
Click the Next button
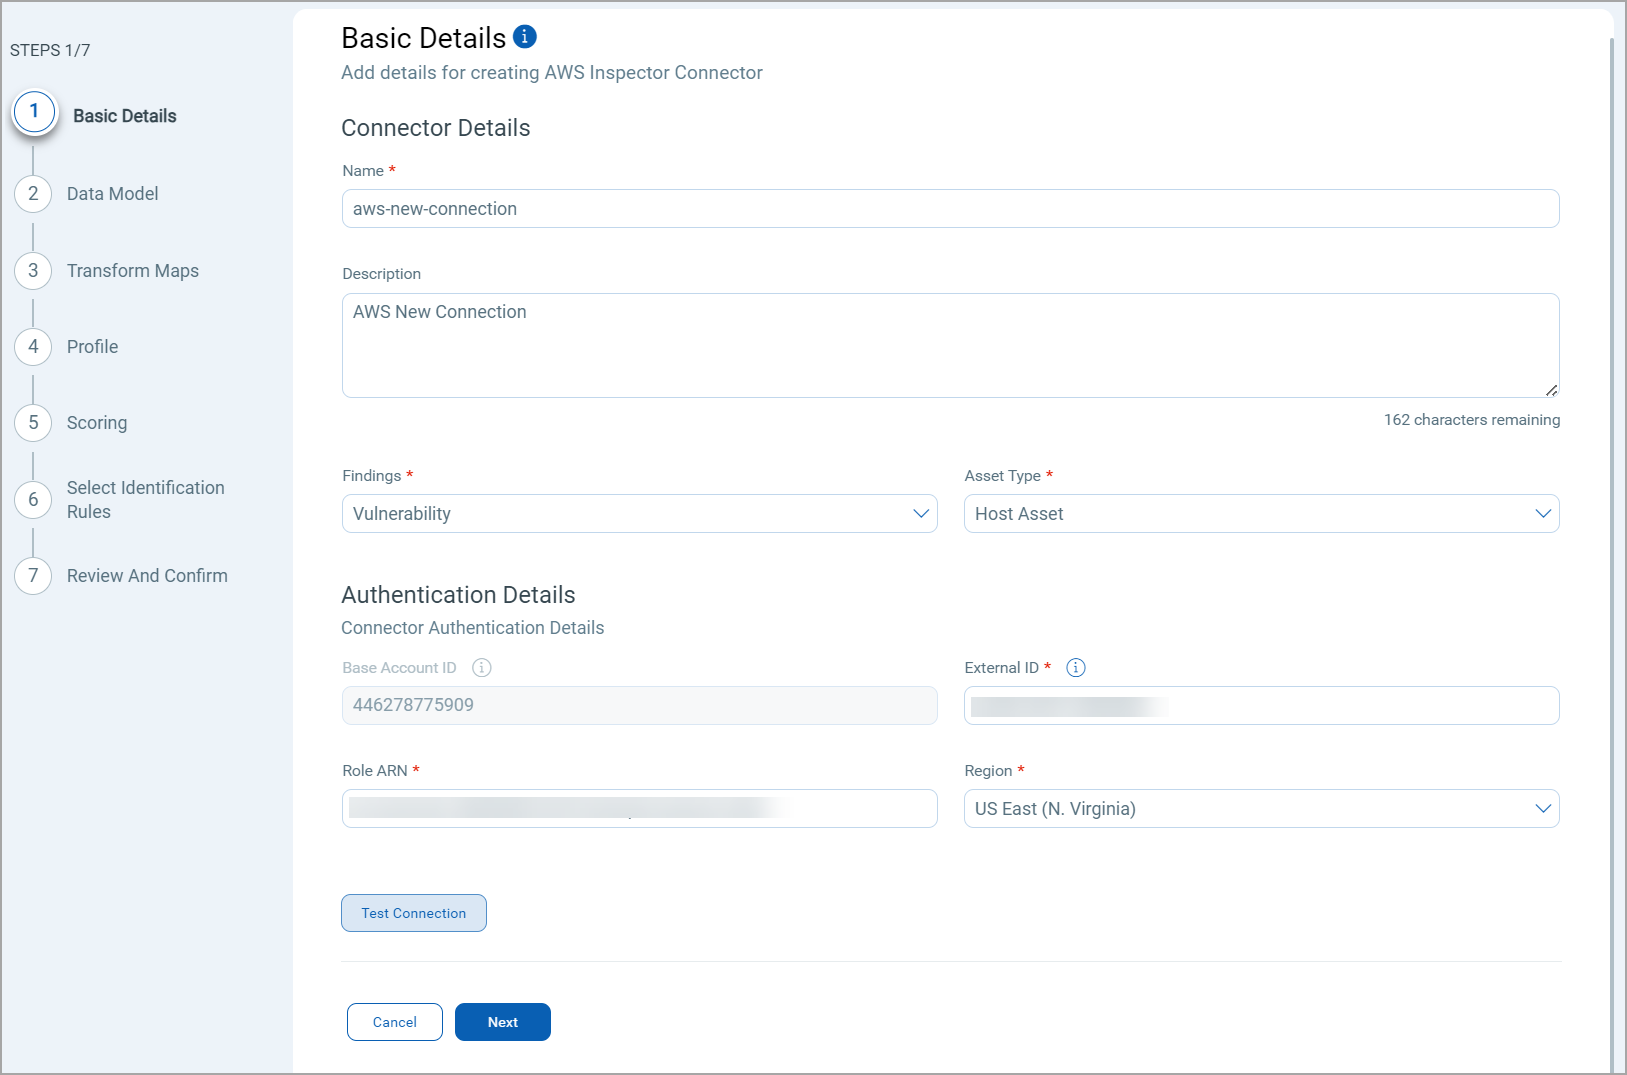coord(502,1022)
